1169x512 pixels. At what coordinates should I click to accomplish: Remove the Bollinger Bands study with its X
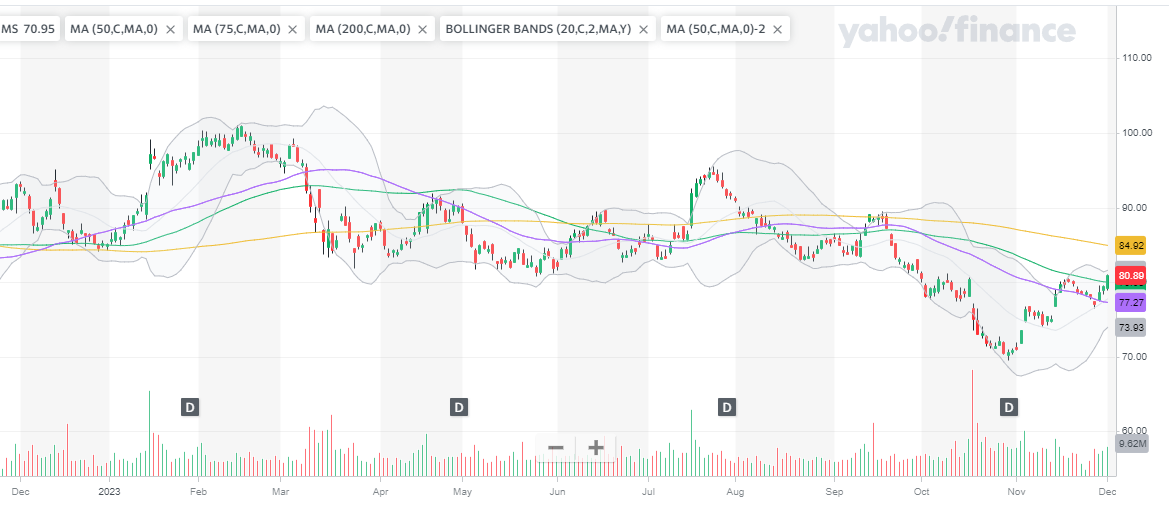pyautogui.click(x=644, y=30)
